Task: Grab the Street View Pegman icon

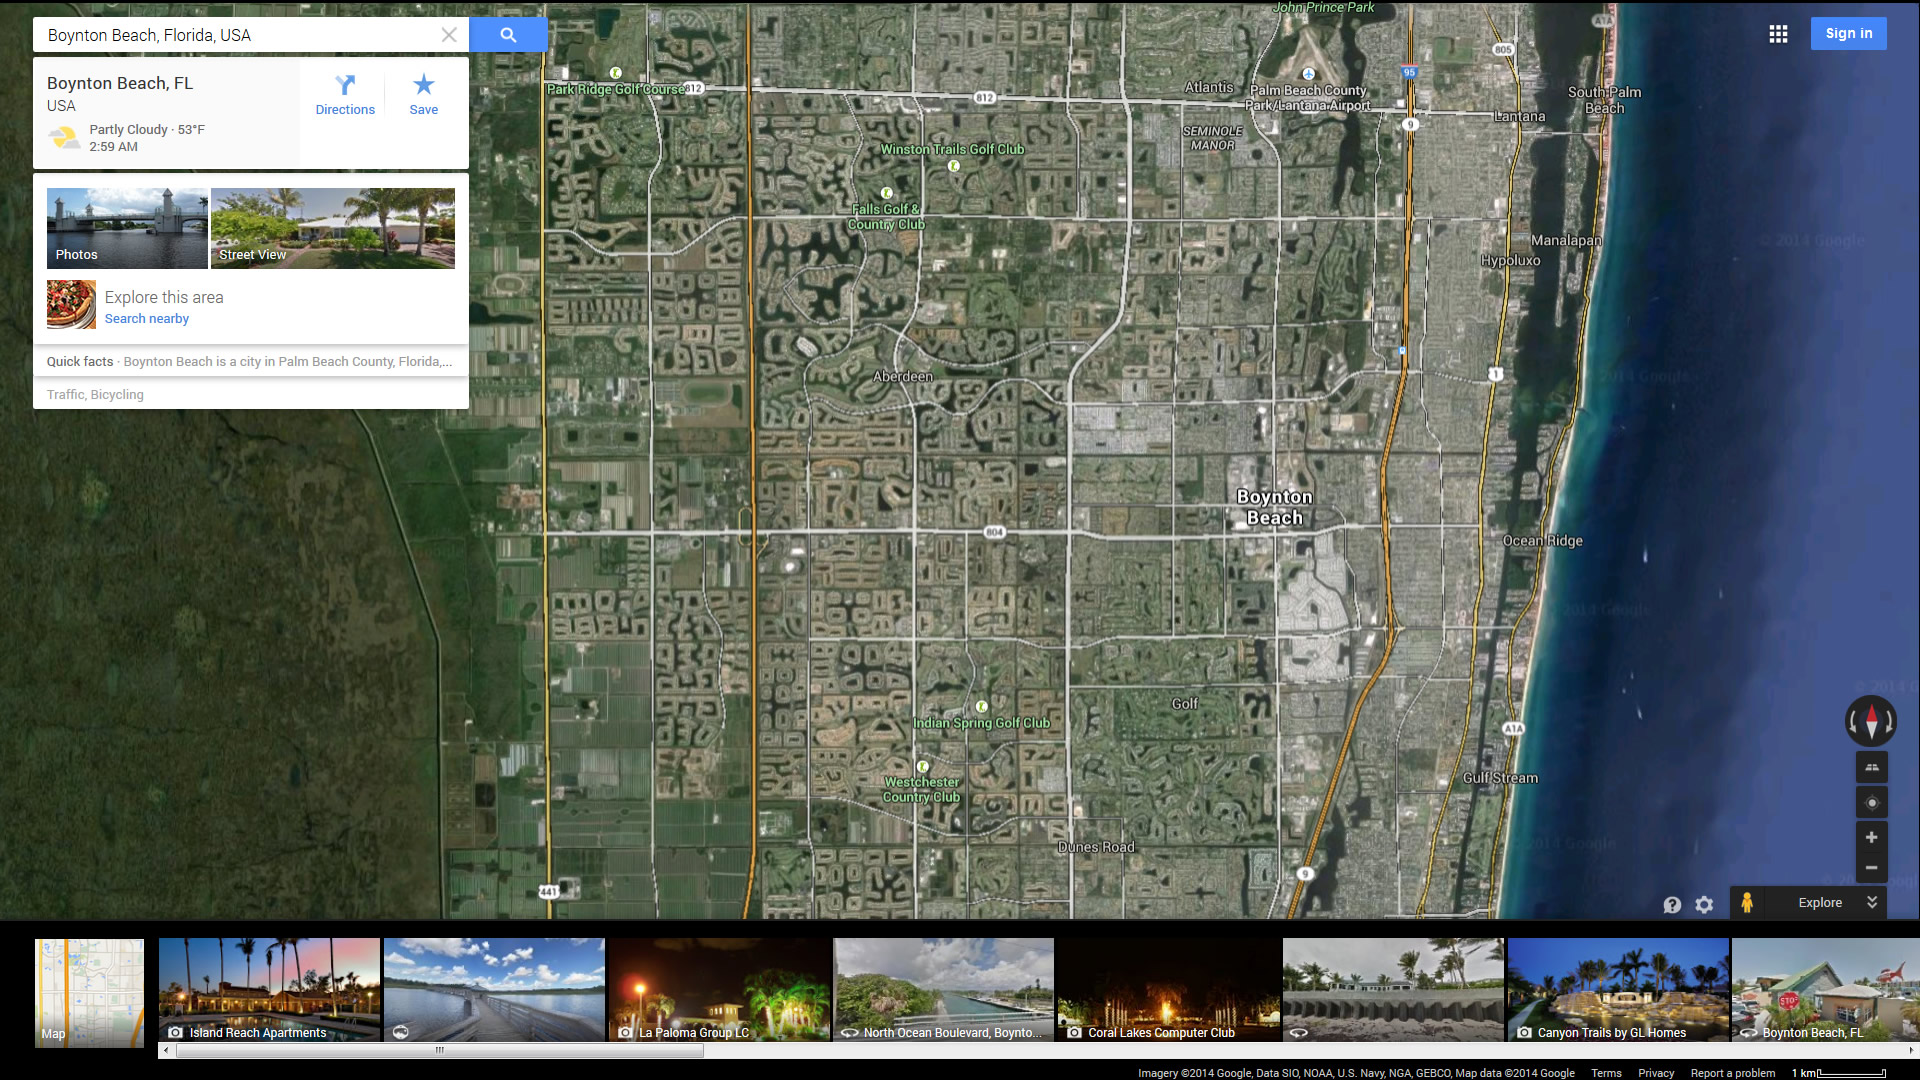Action: [x=1747, y=903]
